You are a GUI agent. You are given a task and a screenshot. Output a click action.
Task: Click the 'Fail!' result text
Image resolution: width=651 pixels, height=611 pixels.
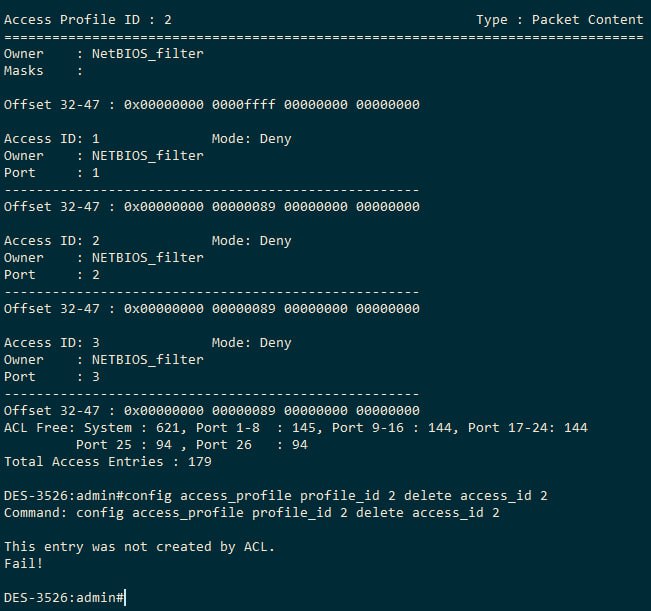[x=24, y=564]
